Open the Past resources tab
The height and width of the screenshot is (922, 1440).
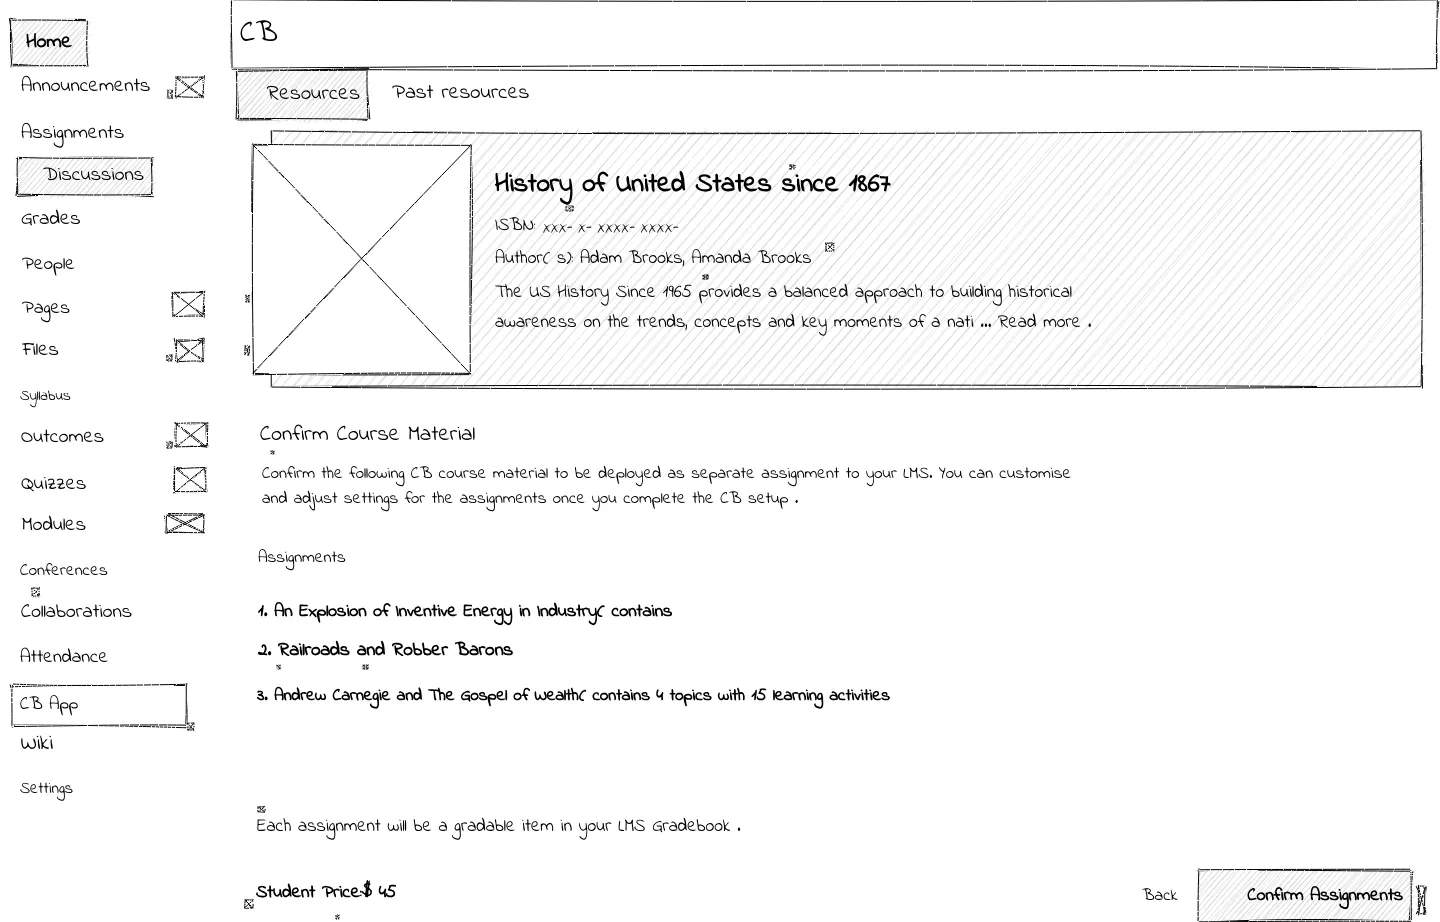click(460, 92)
